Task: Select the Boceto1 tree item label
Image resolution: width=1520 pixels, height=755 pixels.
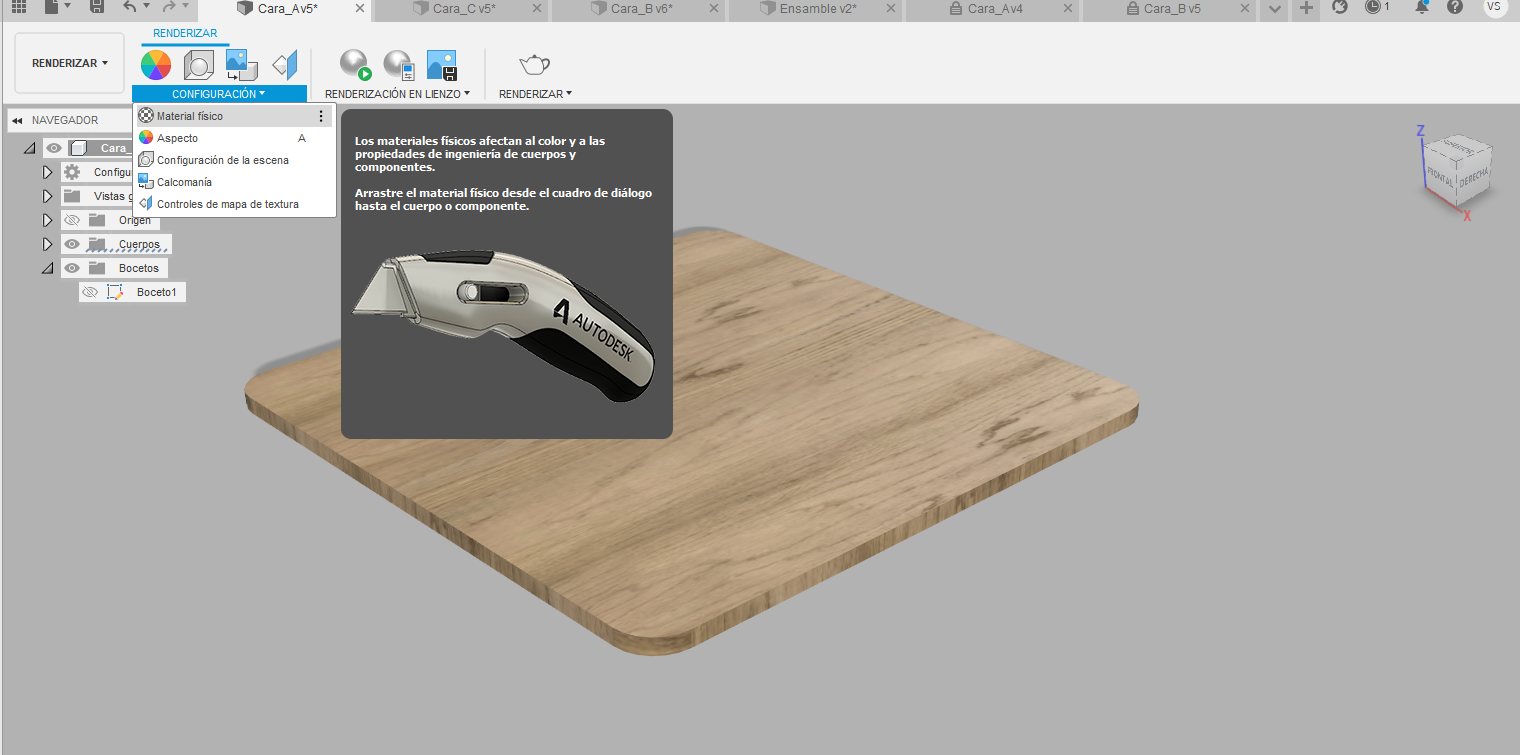Action: 156,292
